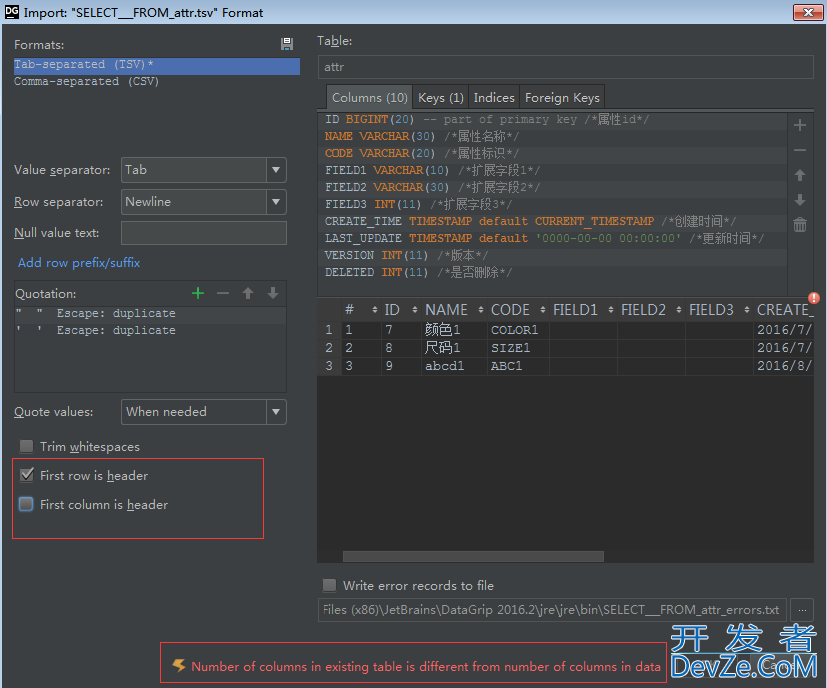This screenshot has height=688, width=827.
Task: Select FIELD3 INT(11) column definition
Action: [553, 204]
